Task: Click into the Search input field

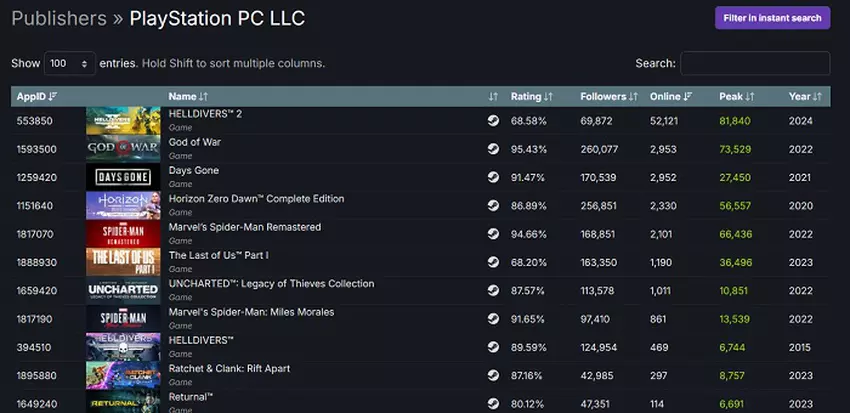Action: [x=755, y=63]
